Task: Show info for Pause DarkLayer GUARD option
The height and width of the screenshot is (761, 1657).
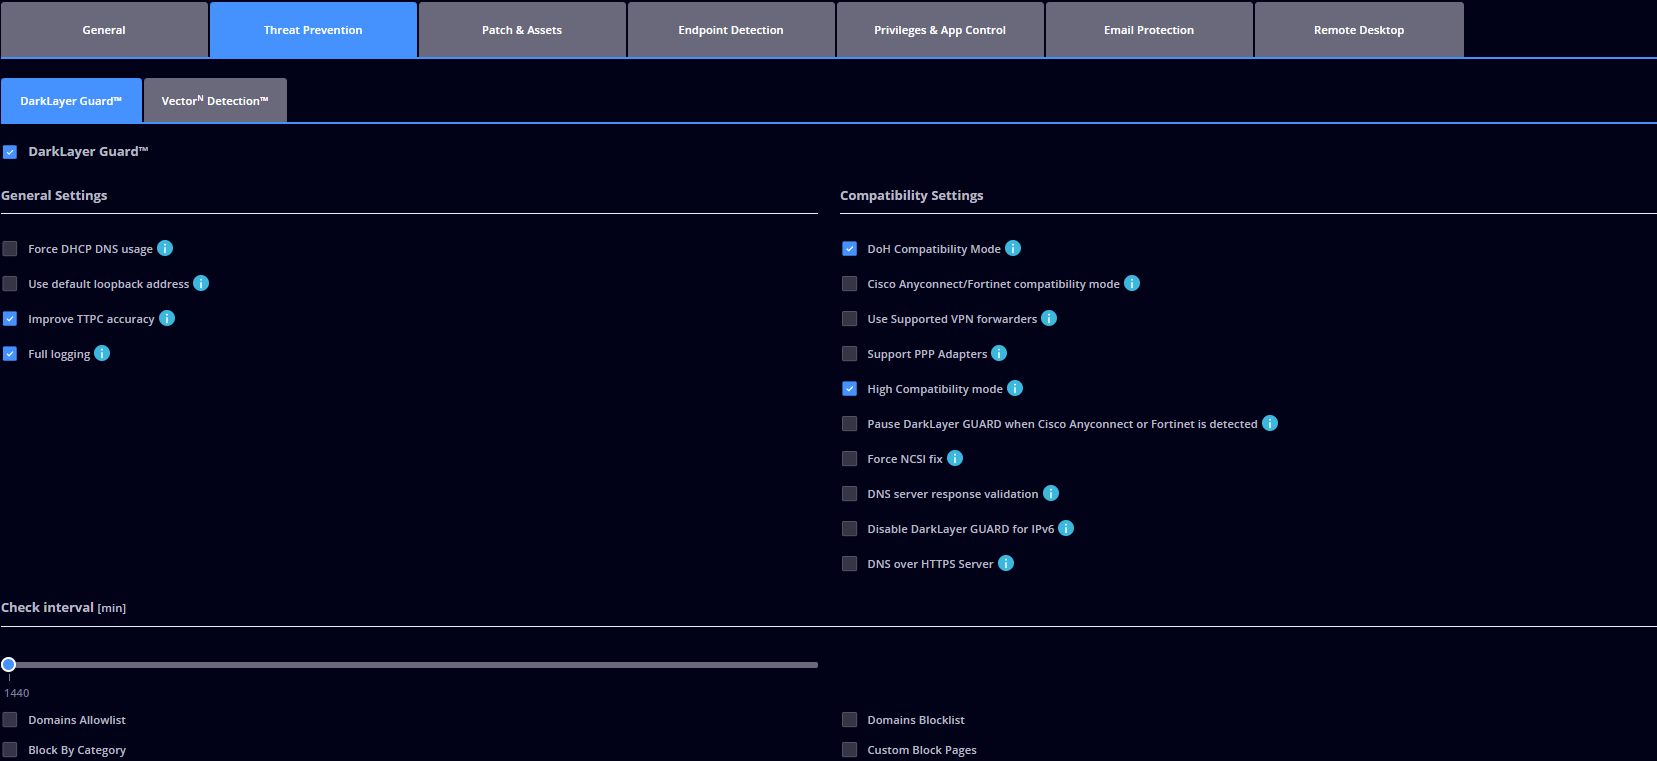Action: click(1270, 423)
